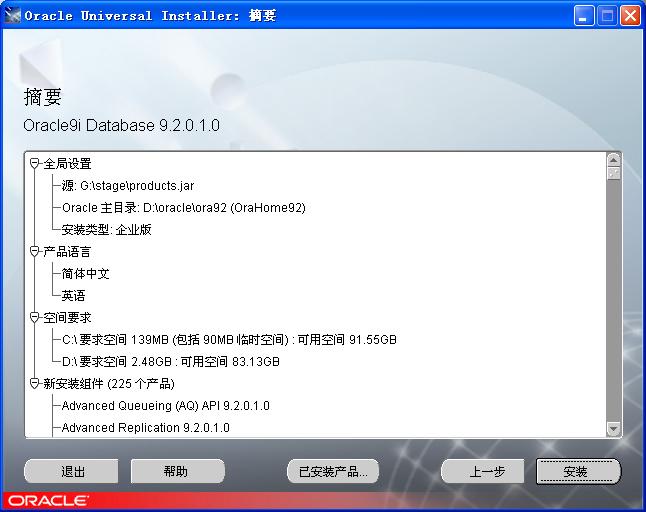Go back with the 上一步 button

click(483, 471)
